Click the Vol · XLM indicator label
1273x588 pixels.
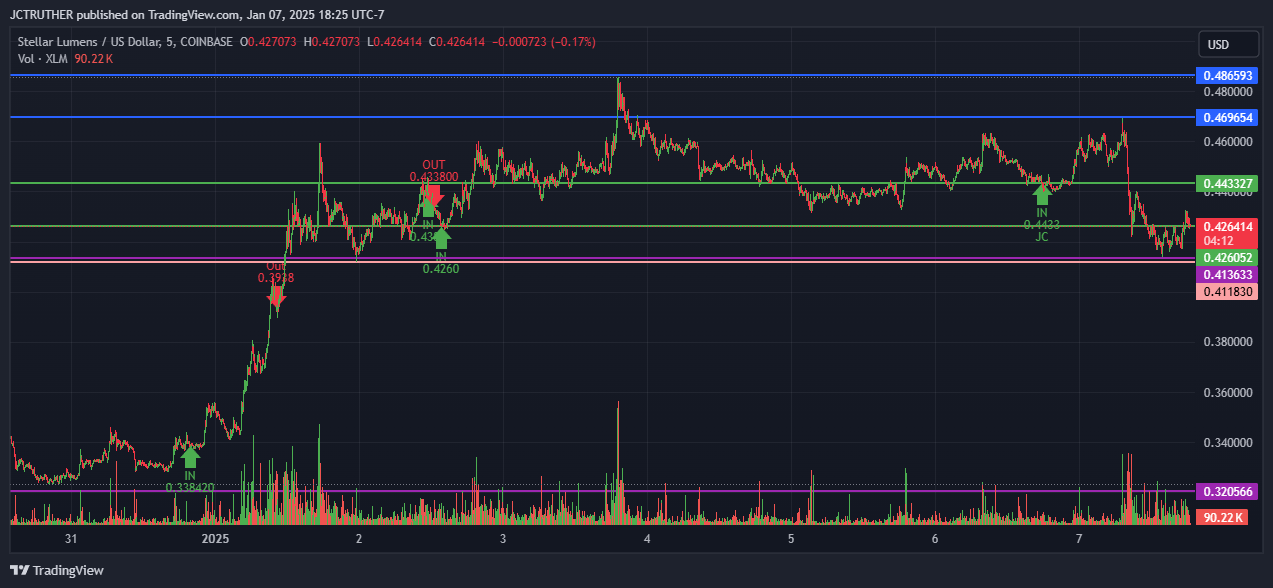pos(43,59)
